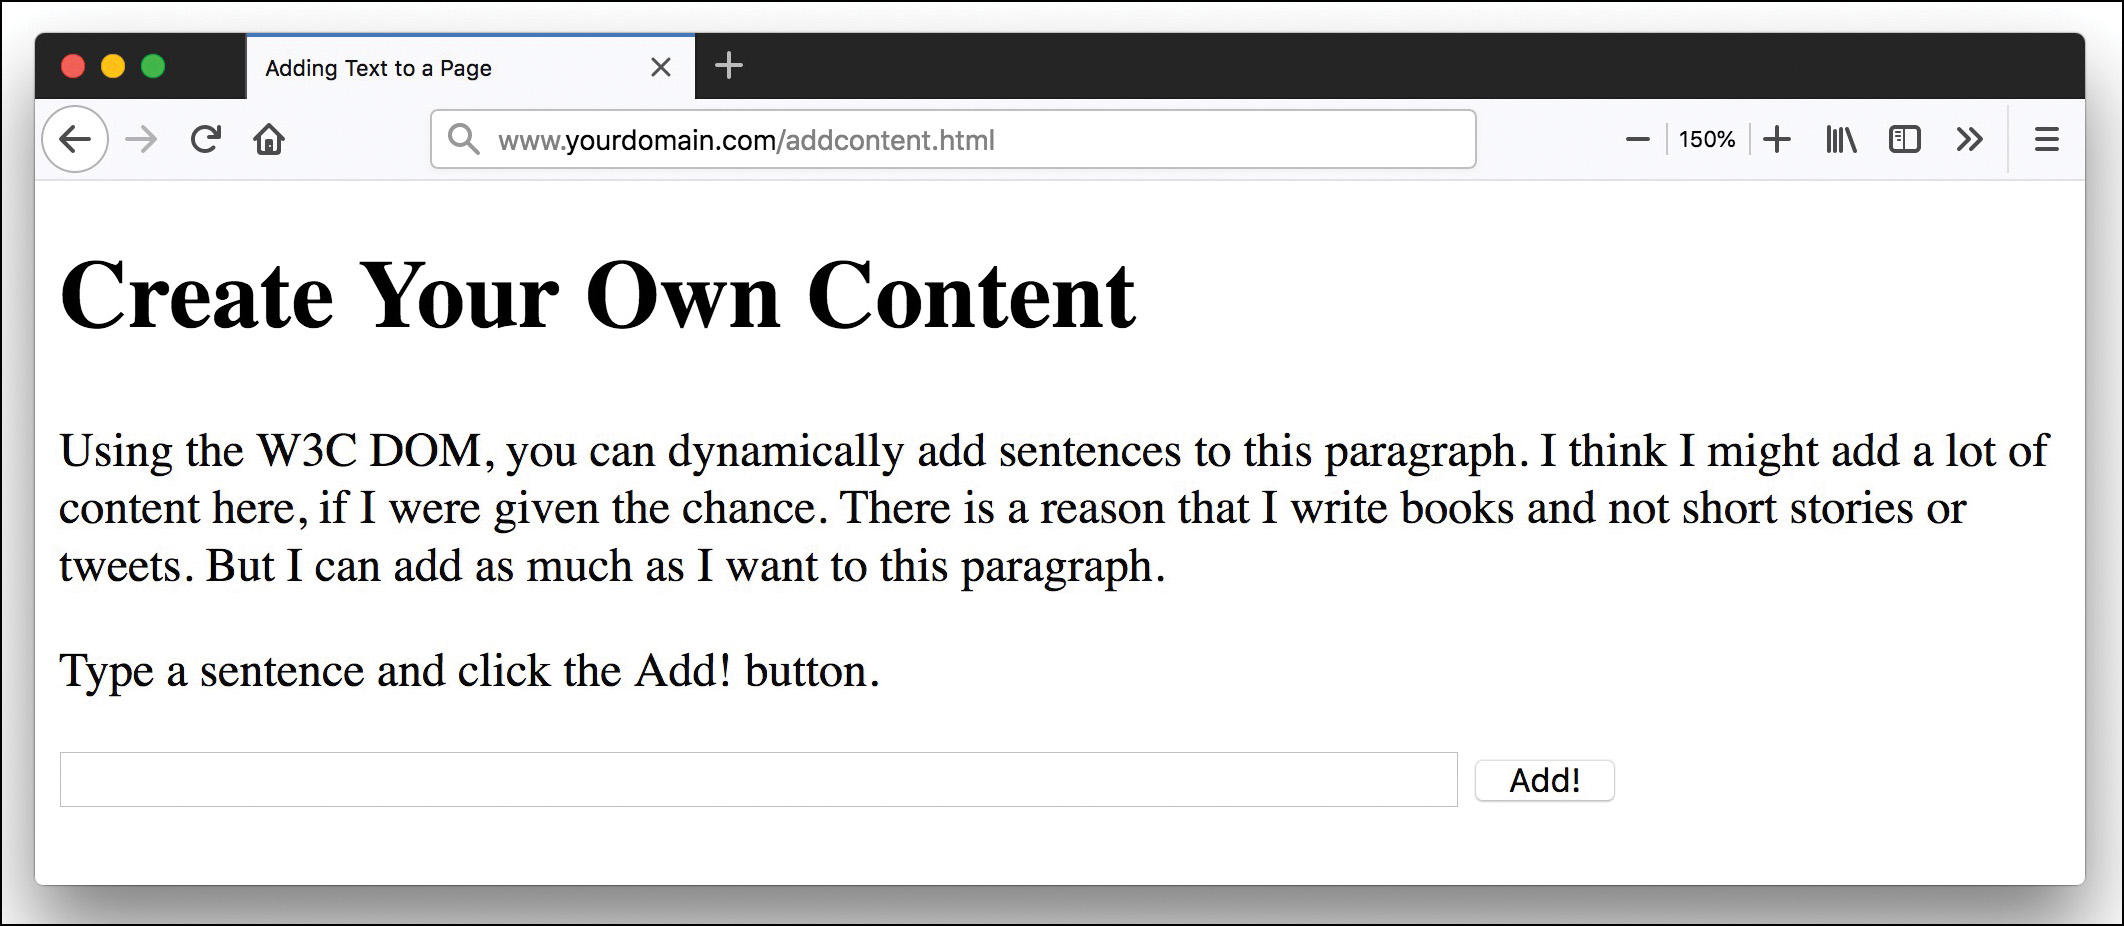Click the search magnifier in the address bar
Viewport: 2124px width, 926px height.
pyautogui.click(x=463, y=139)
